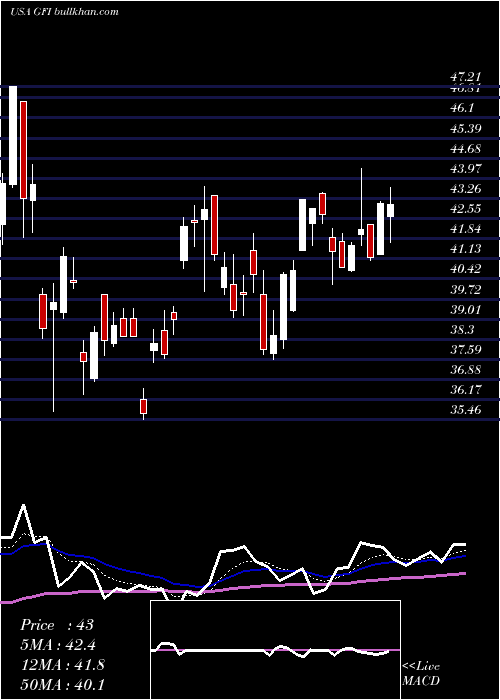Select the 46.1 price level label
This screenshot has width=500, height=700.
click(462, 108)
